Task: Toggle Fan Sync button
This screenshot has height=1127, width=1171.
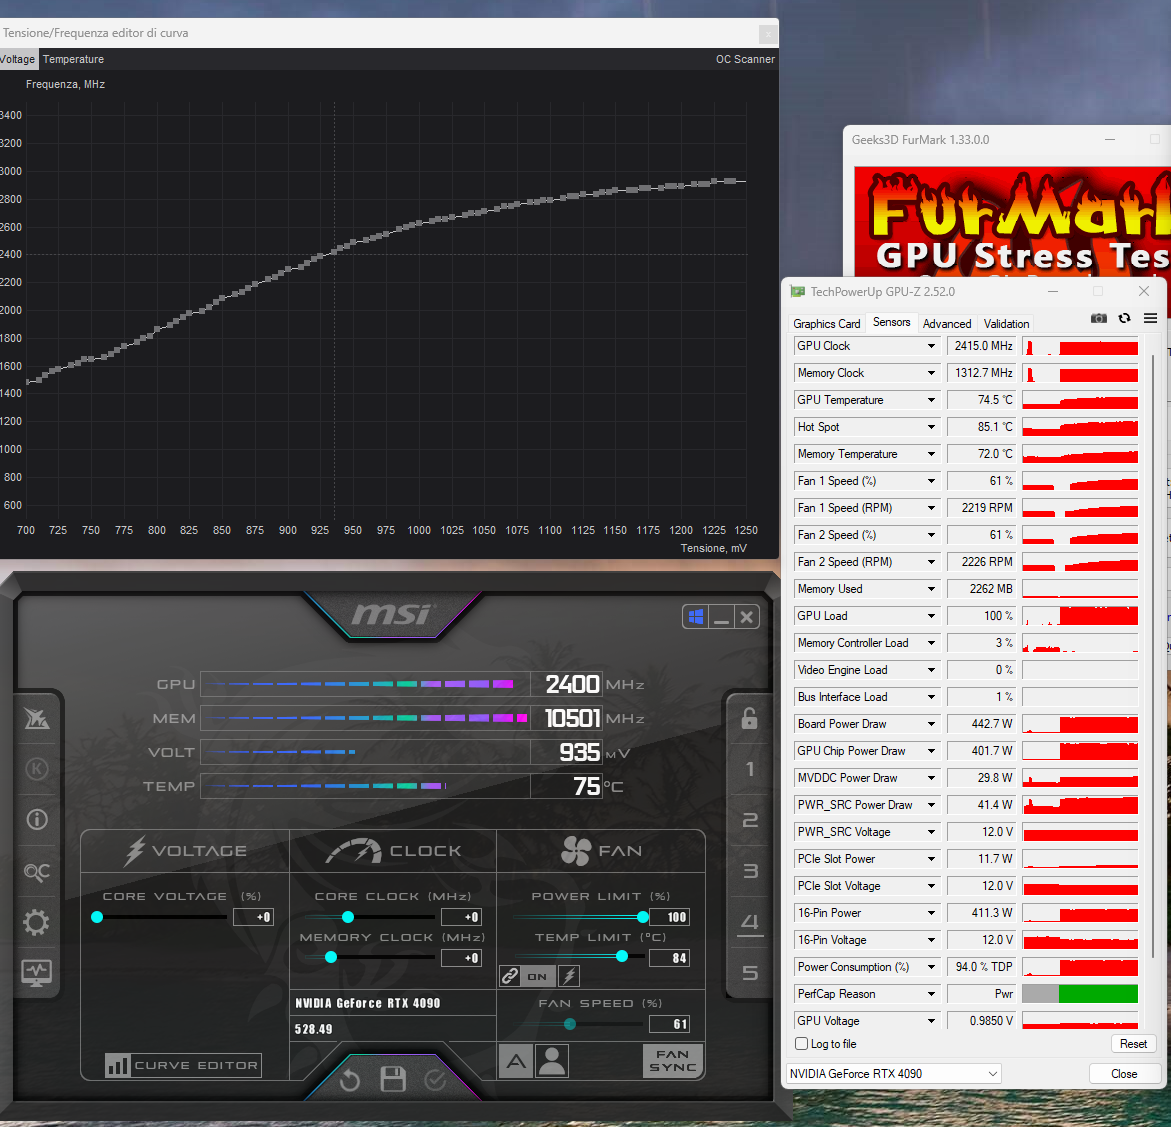Action: coord(673,1061)
